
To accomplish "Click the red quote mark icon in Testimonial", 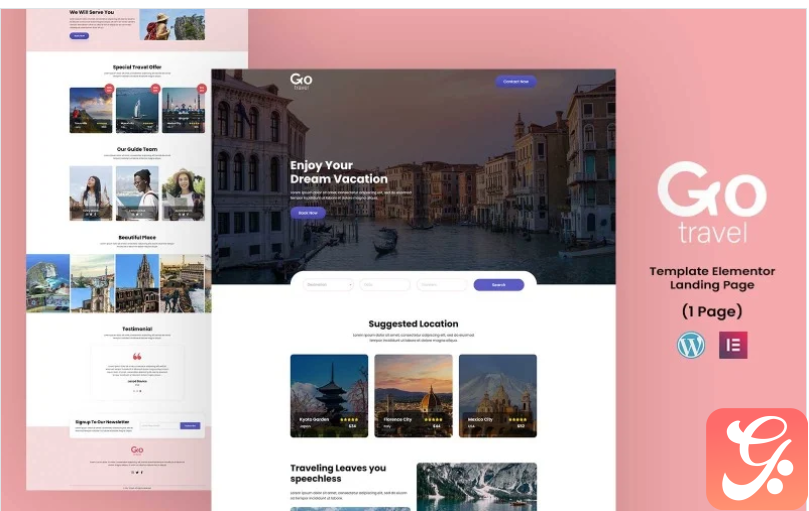I will pos(137,356).
